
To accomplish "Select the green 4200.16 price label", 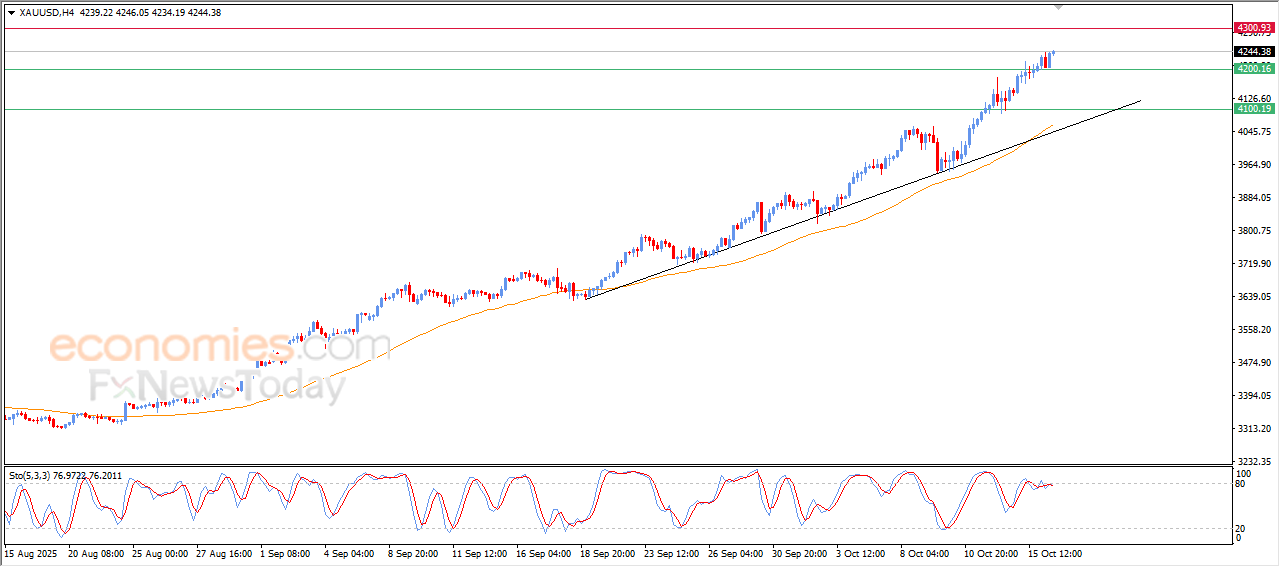I will [x=1253, y=69].
